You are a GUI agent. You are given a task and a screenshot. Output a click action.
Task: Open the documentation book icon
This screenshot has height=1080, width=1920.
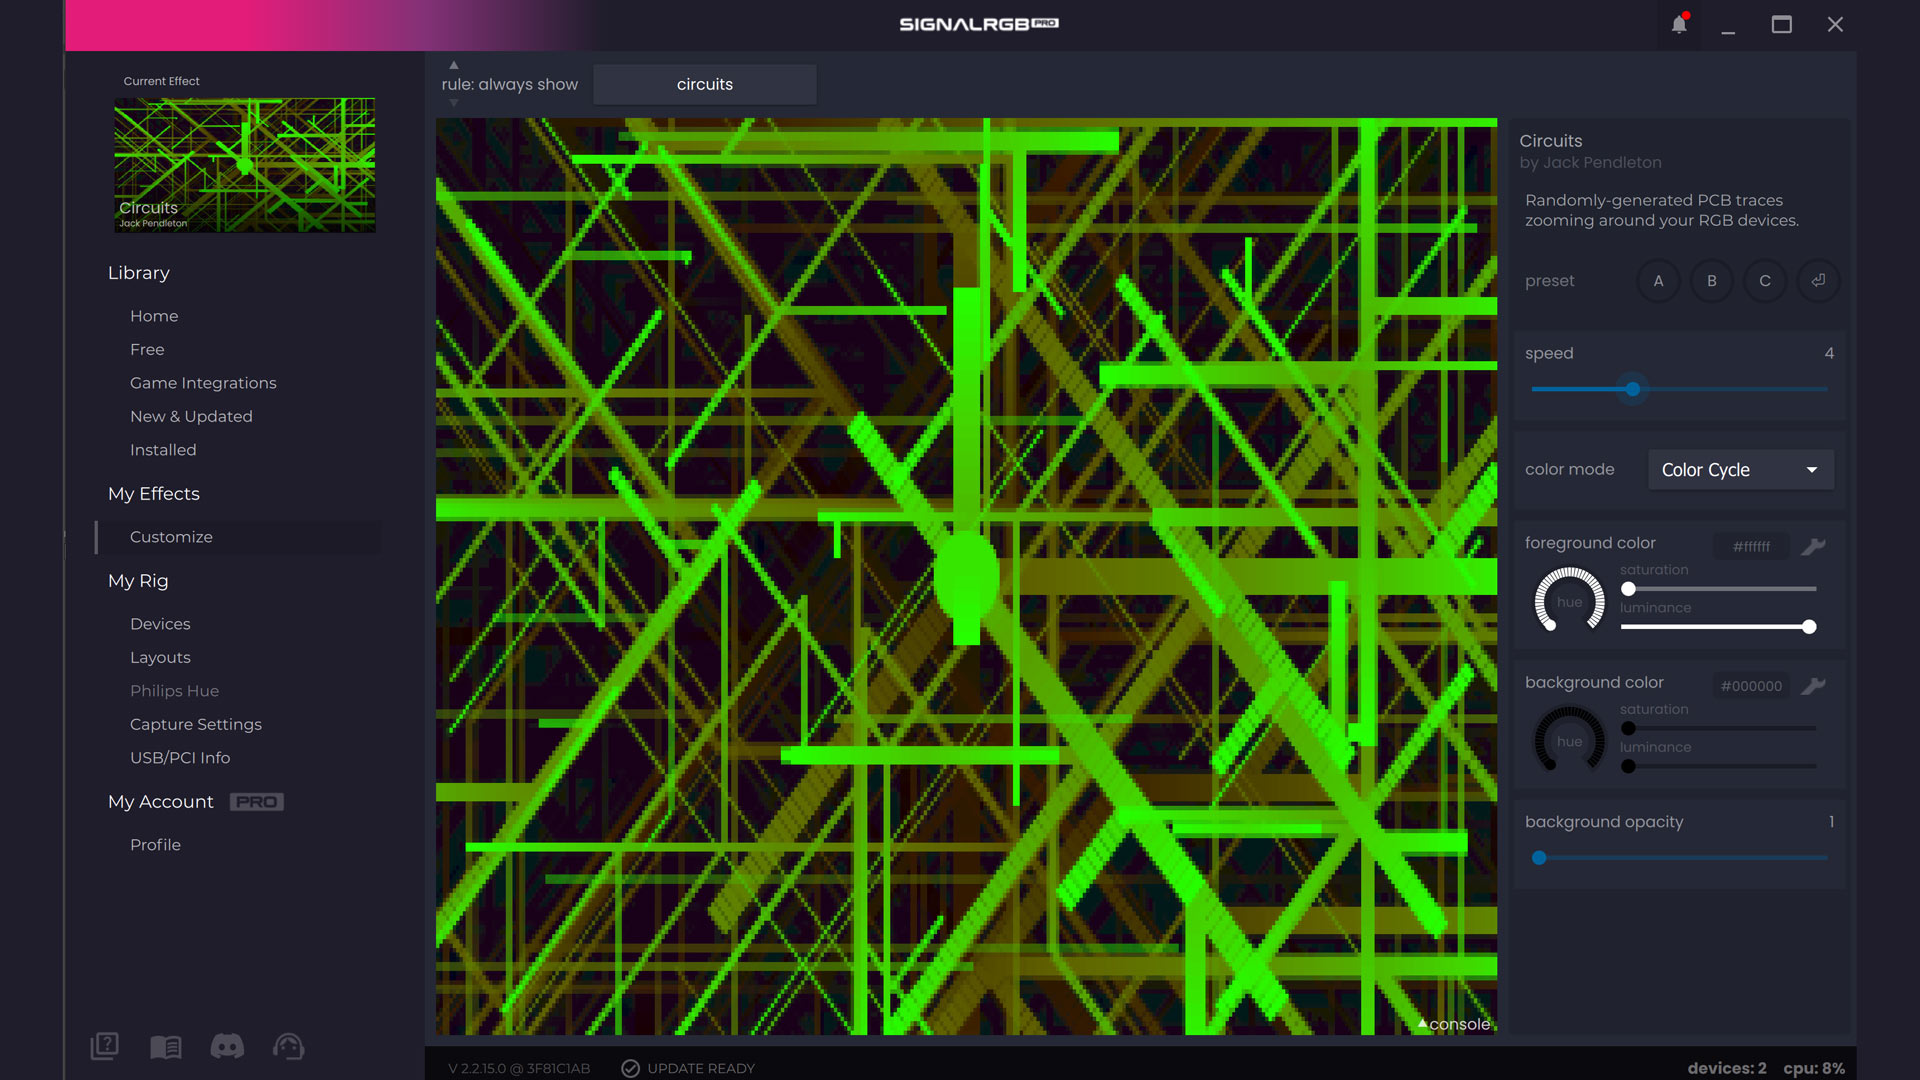tap(166, 1046)
